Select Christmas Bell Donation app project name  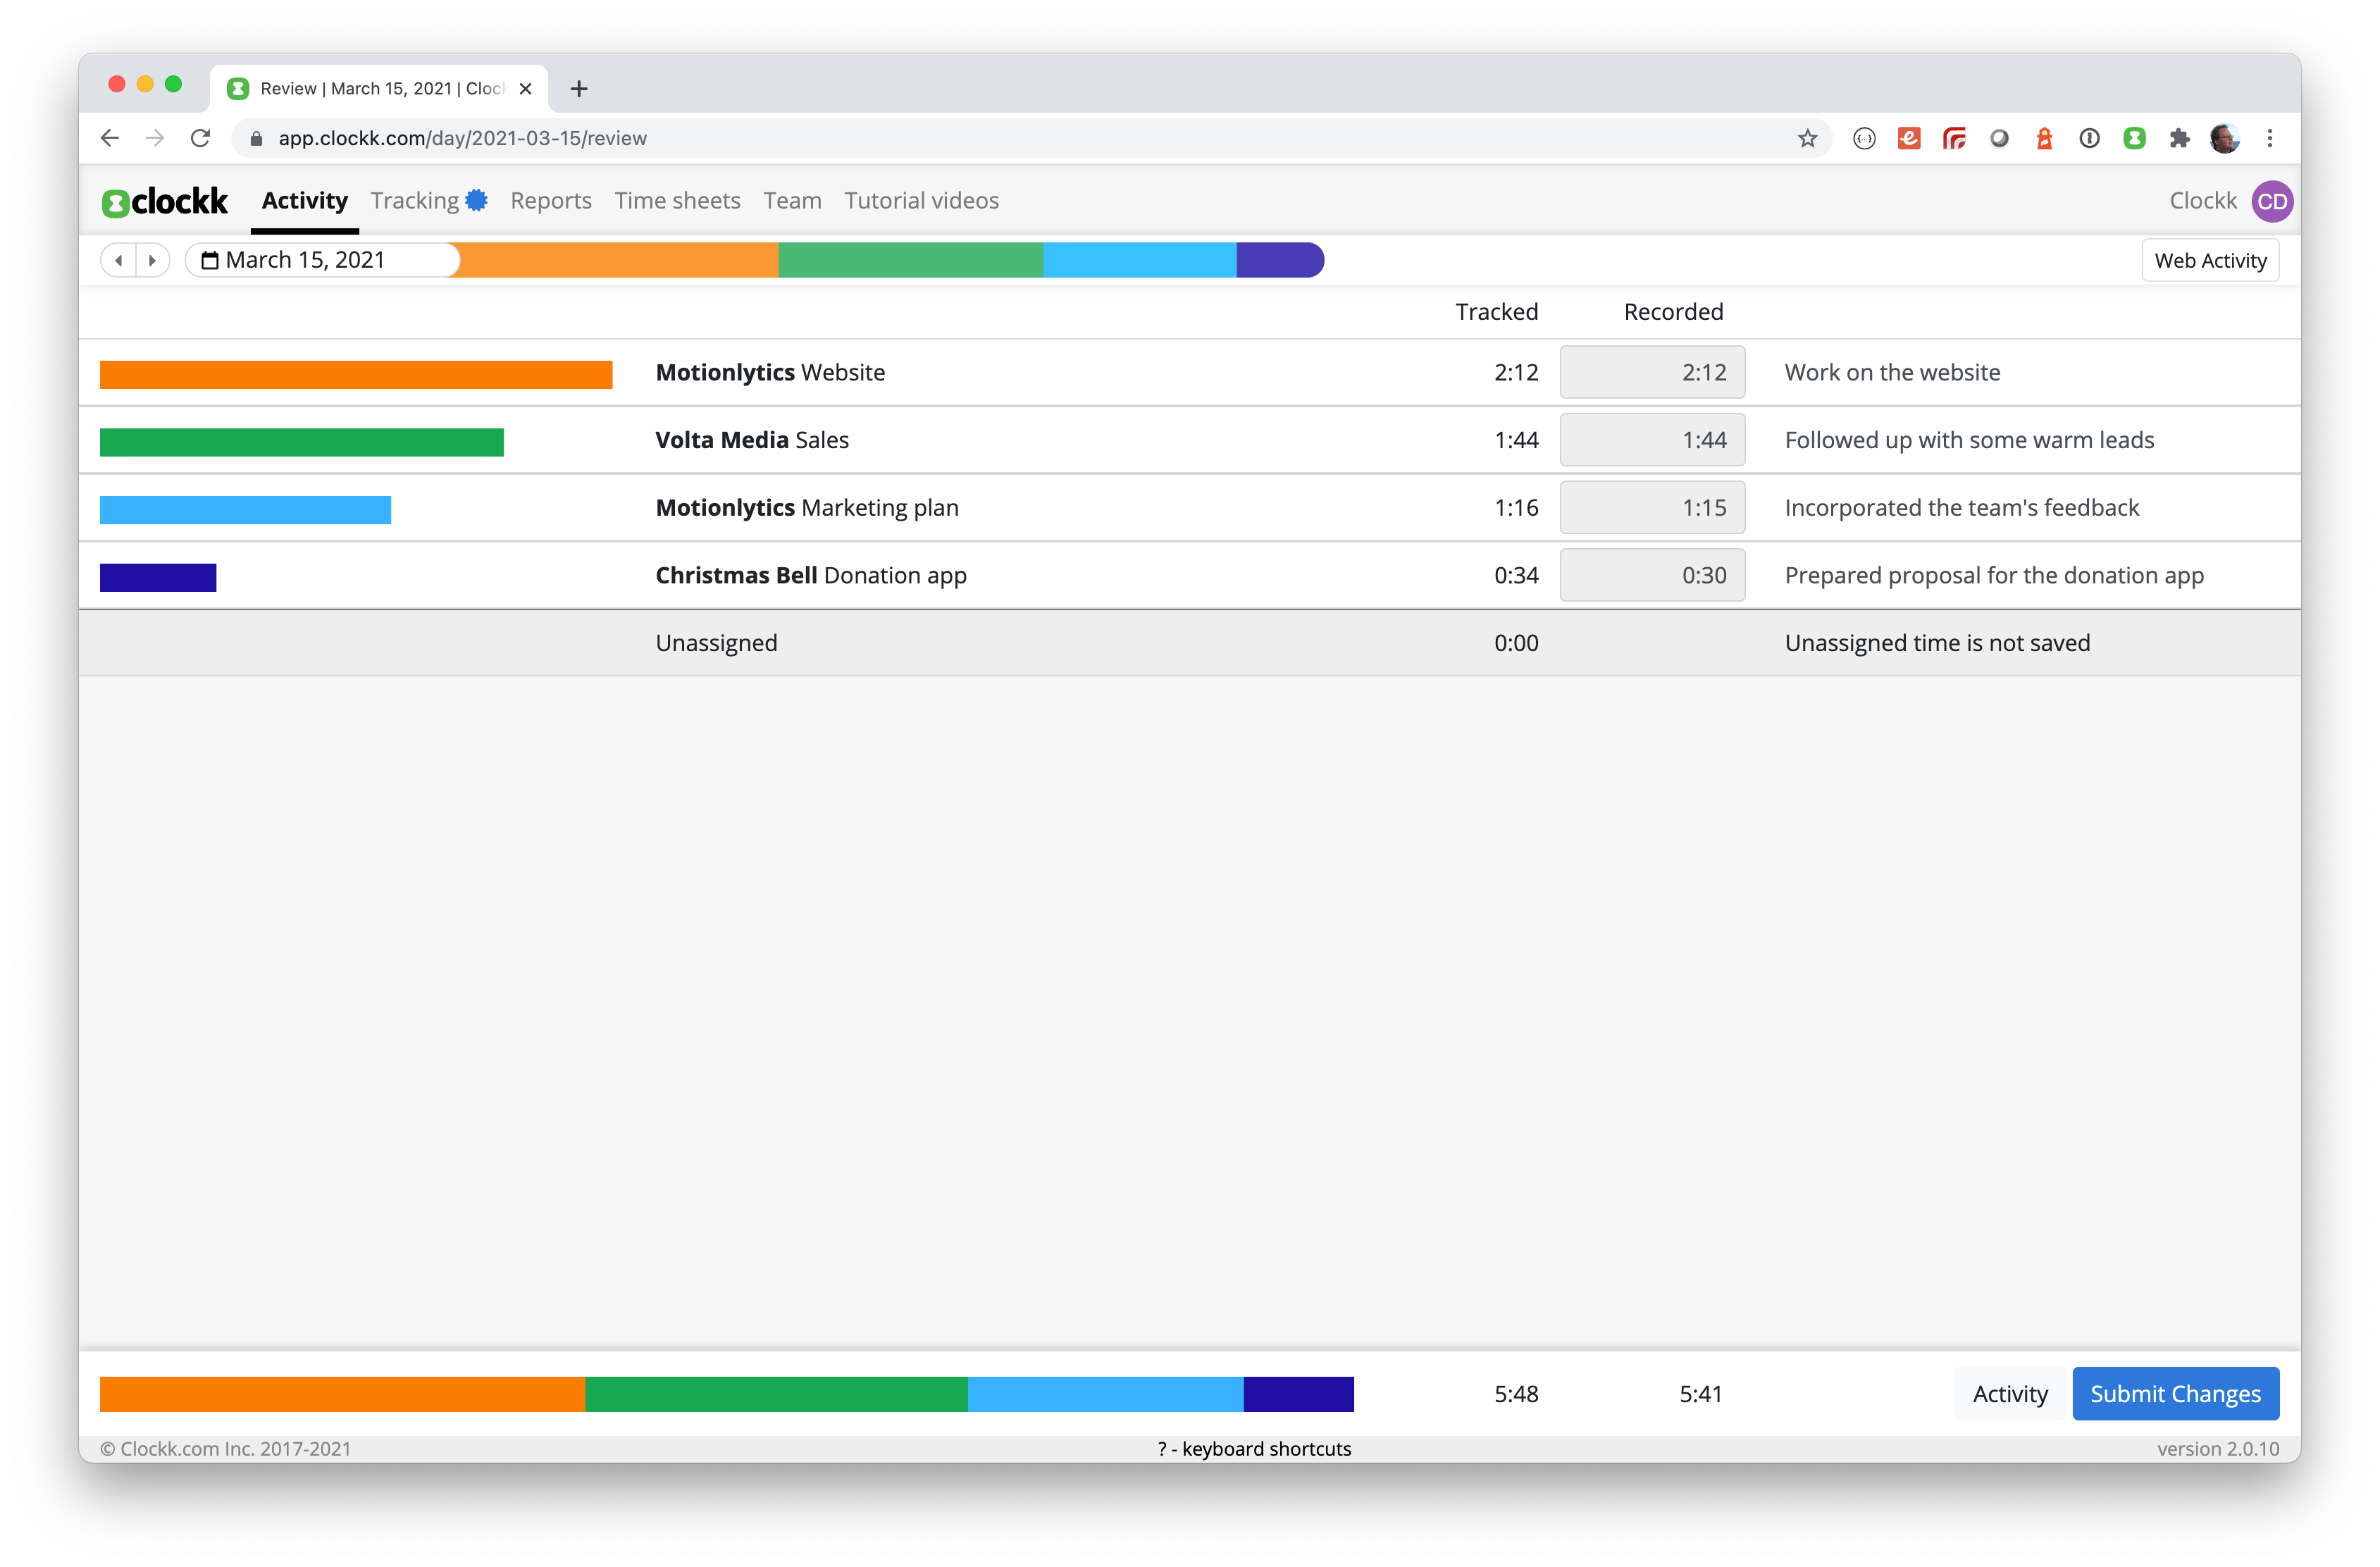pyautogui.click(x=811, y=575)
